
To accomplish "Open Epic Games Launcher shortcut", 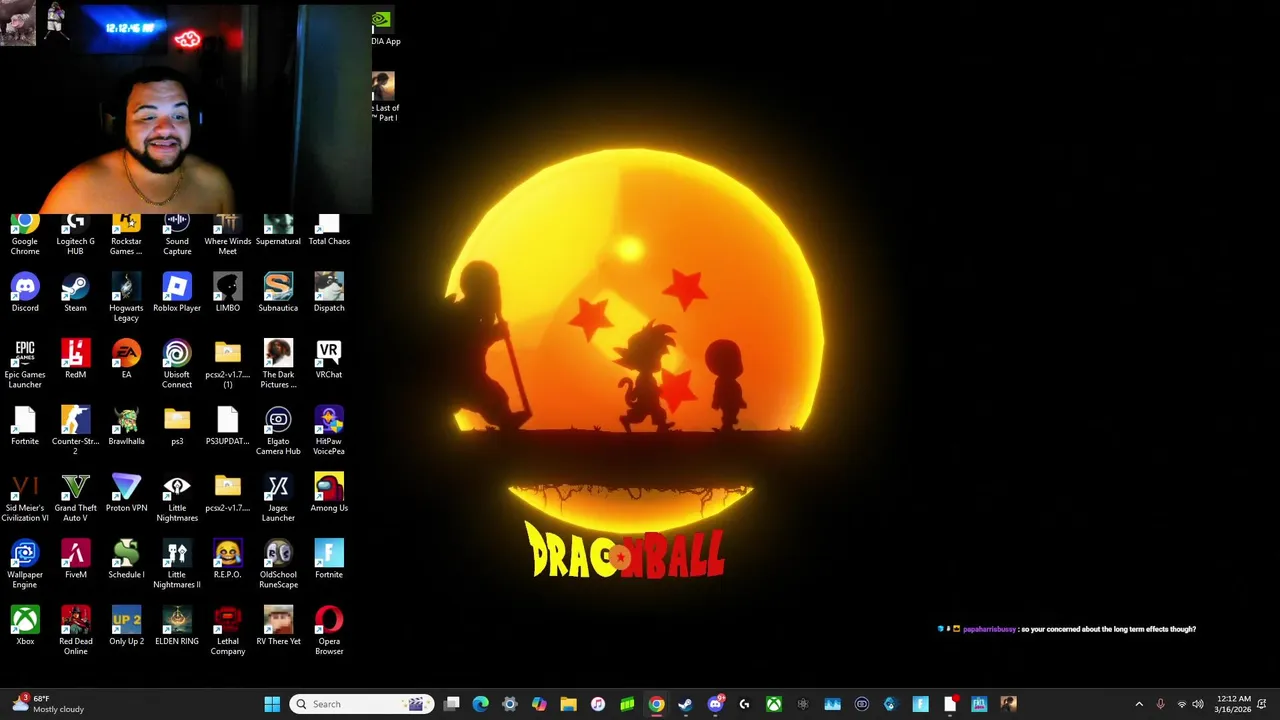I will click(x=25, y=365).
